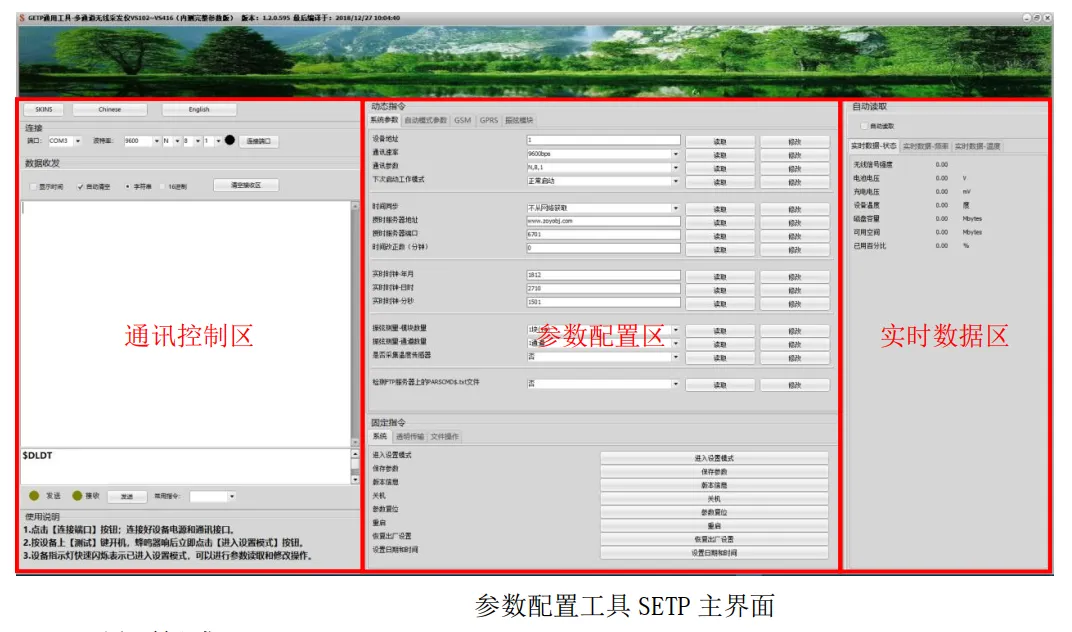Uncheck the 自动清空 checkbox
This screenshot has width=1072, height=632.
[x=80, y=185]
